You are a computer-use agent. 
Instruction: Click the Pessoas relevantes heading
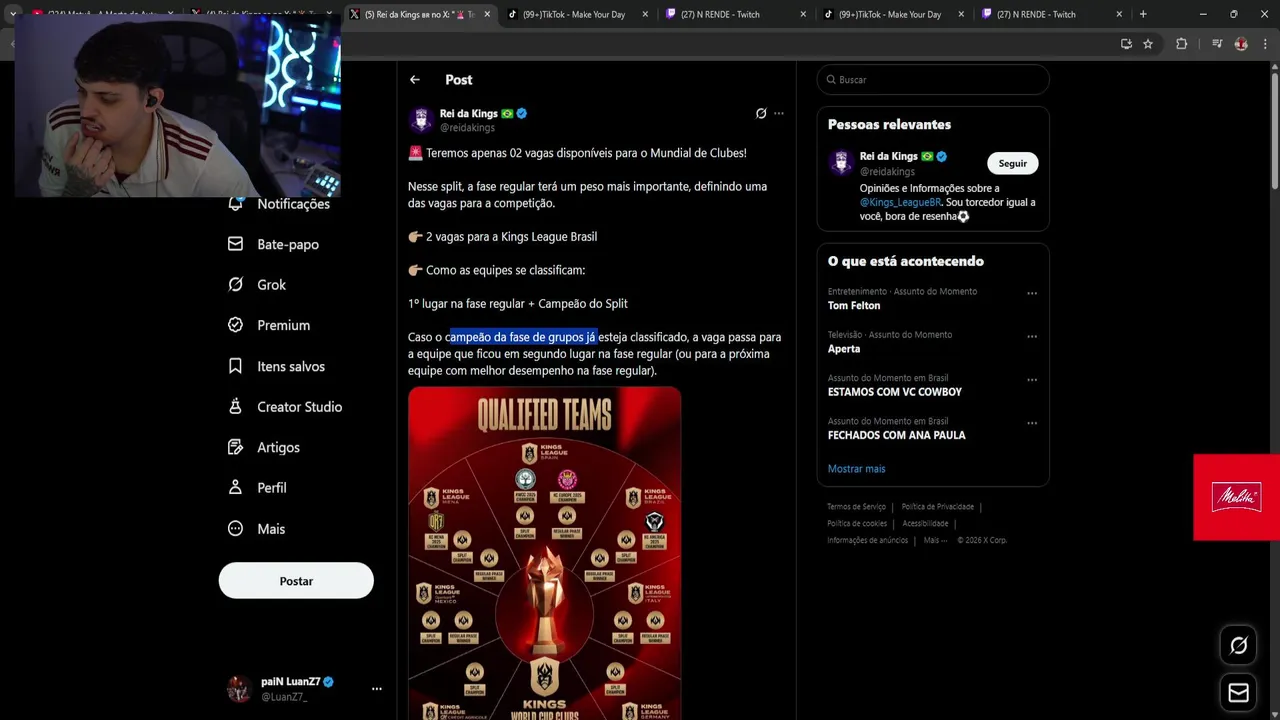tap(889, 125)
